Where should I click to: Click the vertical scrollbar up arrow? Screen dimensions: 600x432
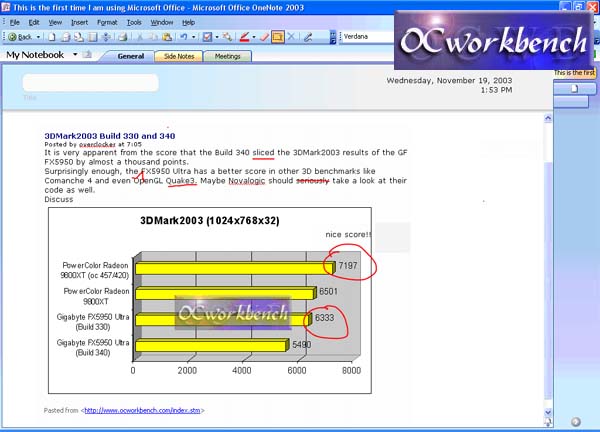[x=548, y=119]
